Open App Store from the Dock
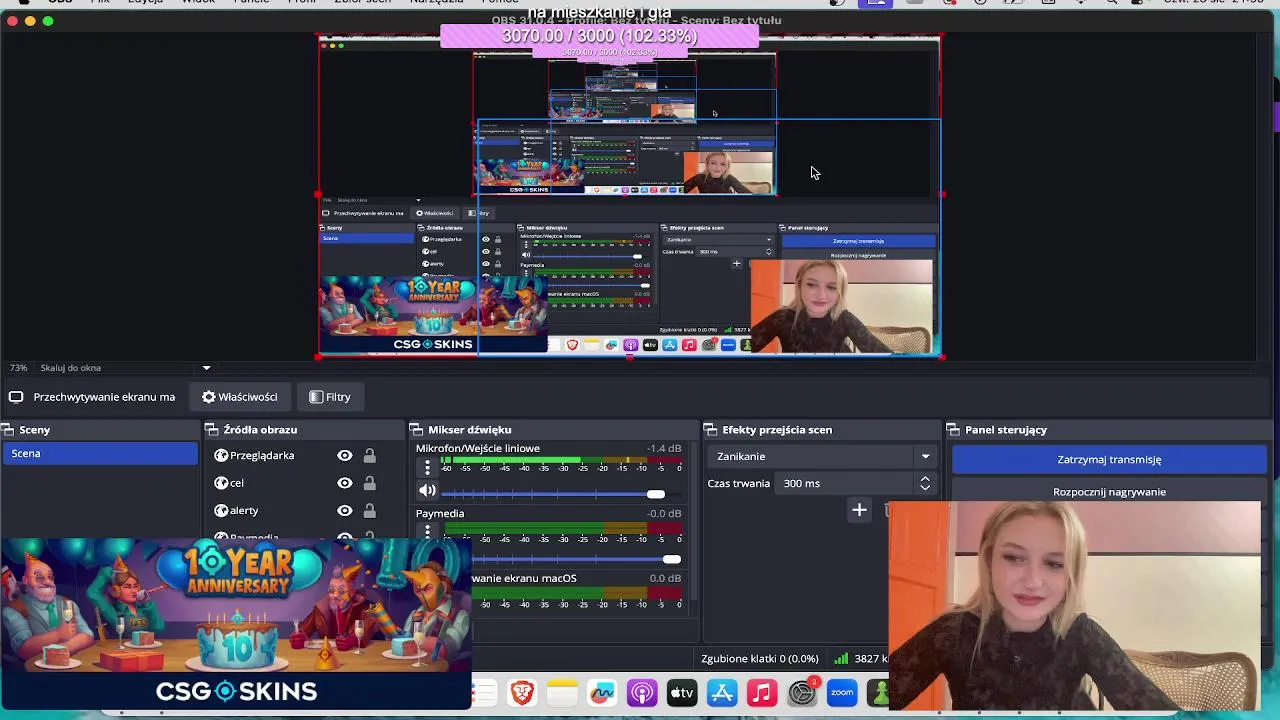The width and height of the screenshot is (1280, 720). (722, 692)
